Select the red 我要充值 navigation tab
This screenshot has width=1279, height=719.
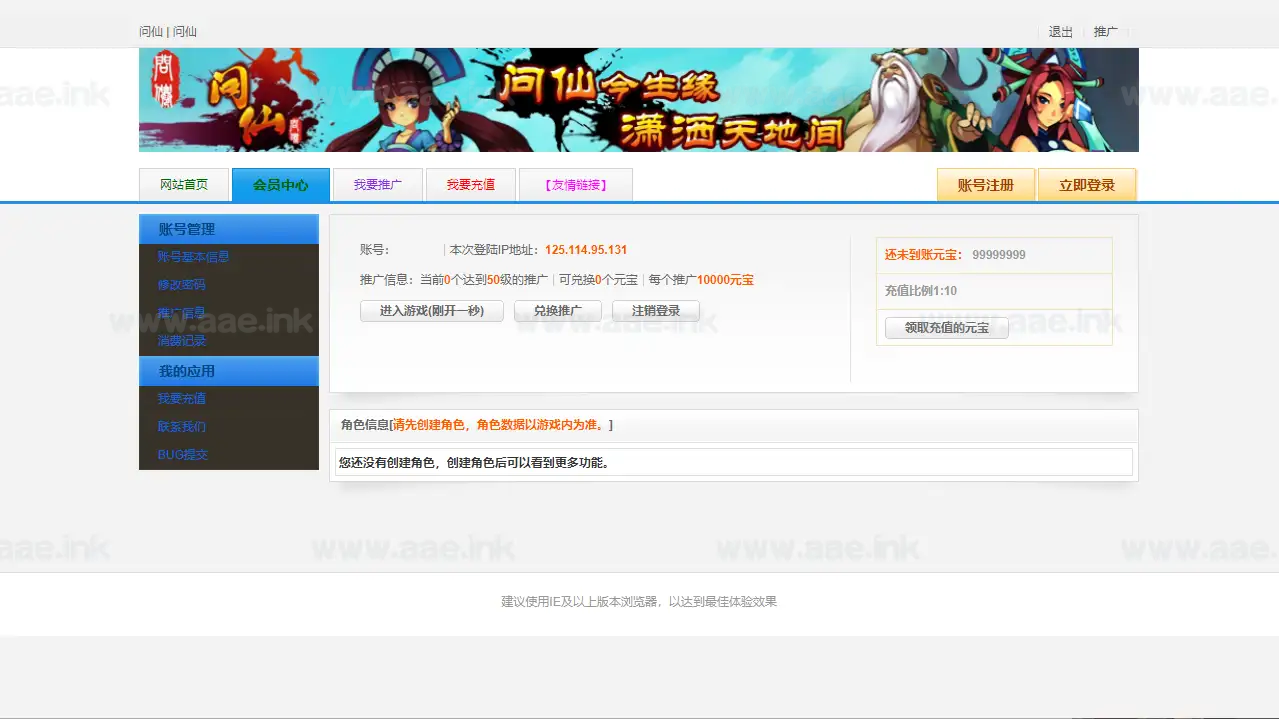[x=471, y=185]
